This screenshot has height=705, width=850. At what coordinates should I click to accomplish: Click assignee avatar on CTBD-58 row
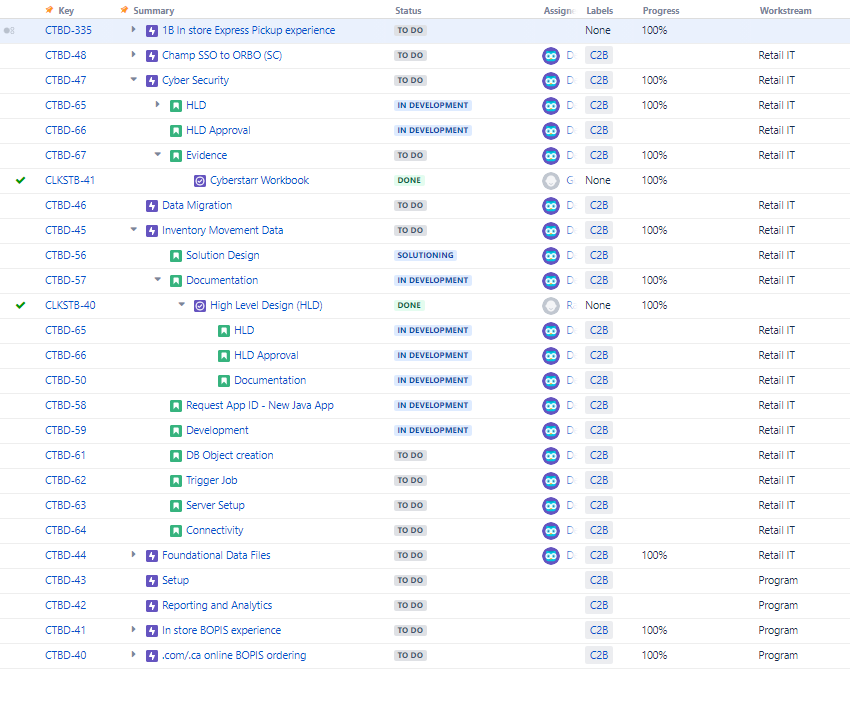click(x=551, y=405)
